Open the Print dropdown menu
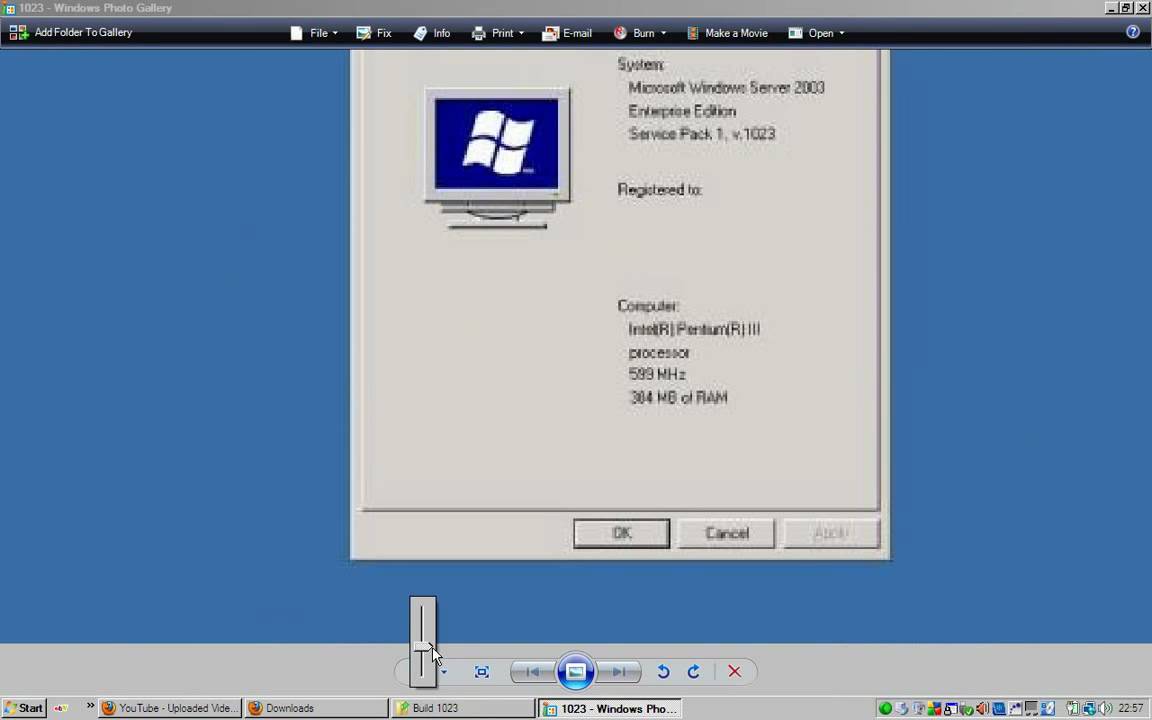Viewport: 1152px width, 720px height. (x=497, y=33)
